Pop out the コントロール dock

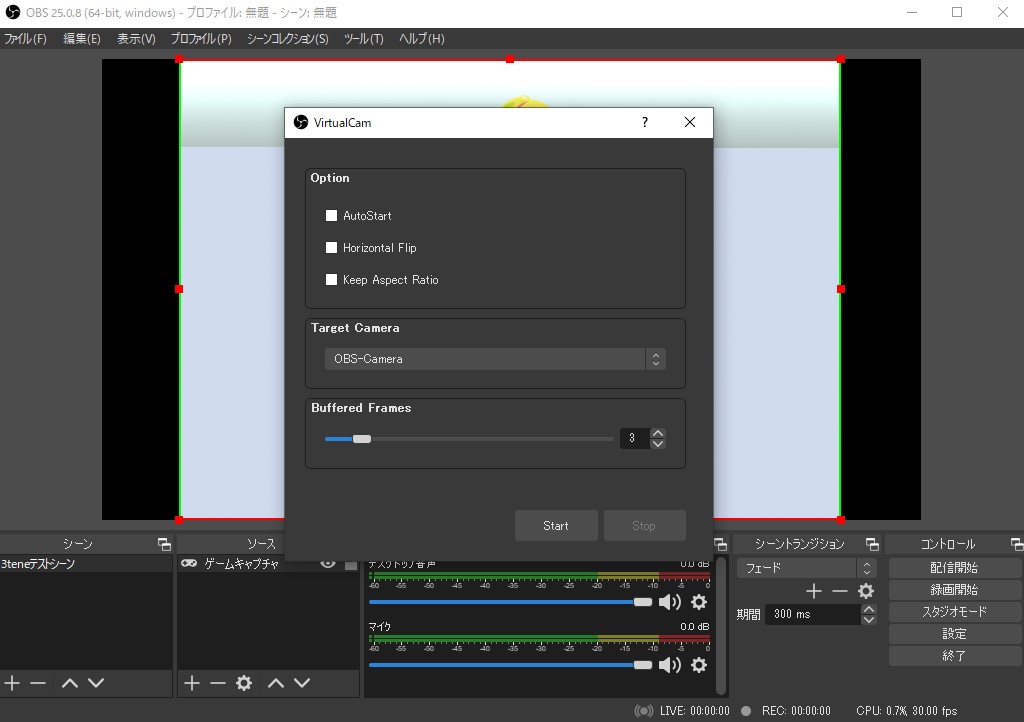(x=1017, y=544)
